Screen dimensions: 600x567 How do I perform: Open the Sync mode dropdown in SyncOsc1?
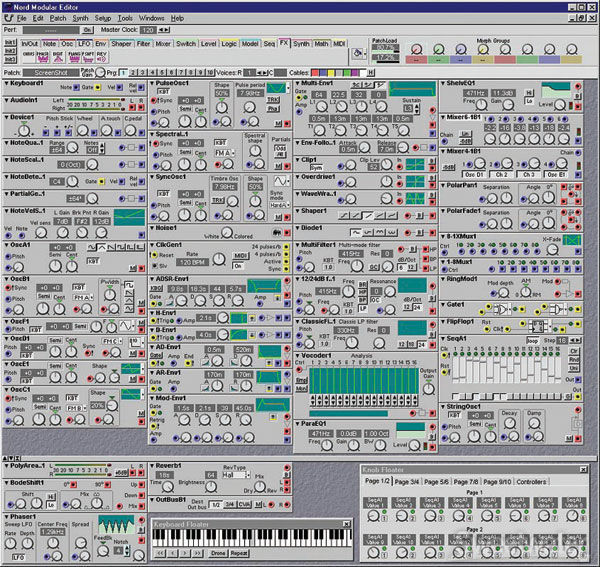280,205
